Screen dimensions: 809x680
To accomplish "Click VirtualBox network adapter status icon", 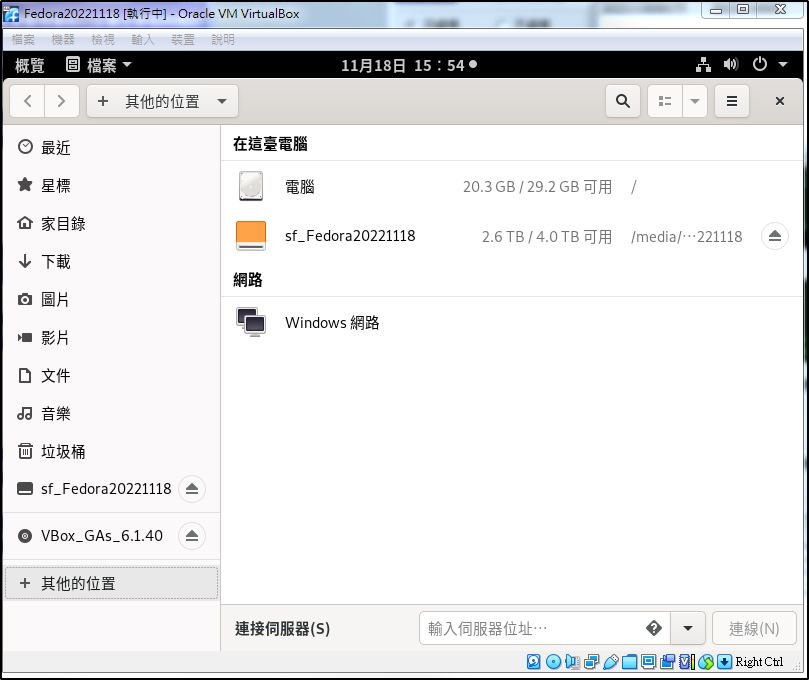I will pyautogui.click(x=591, y=661).
